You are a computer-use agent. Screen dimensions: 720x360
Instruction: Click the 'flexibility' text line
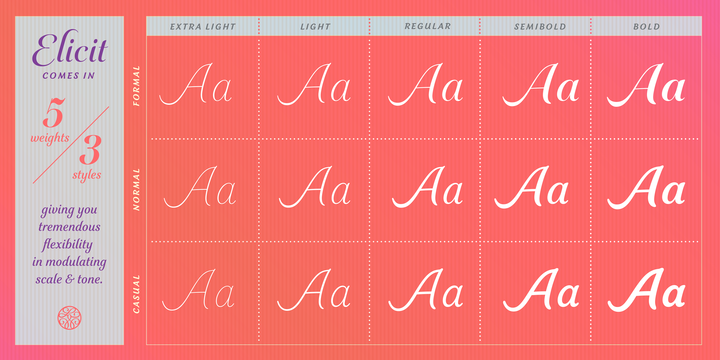(67, 245)
